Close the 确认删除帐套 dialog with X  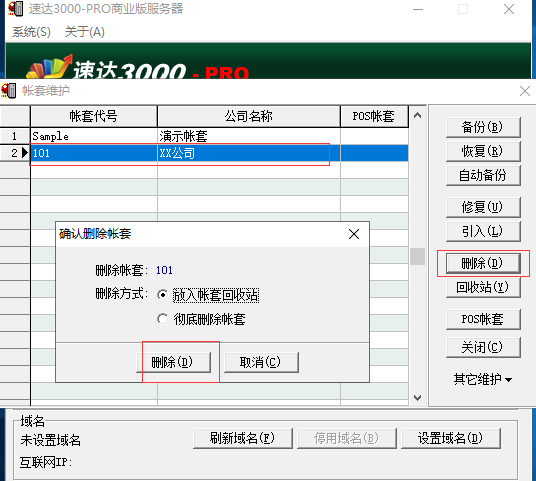354,234
